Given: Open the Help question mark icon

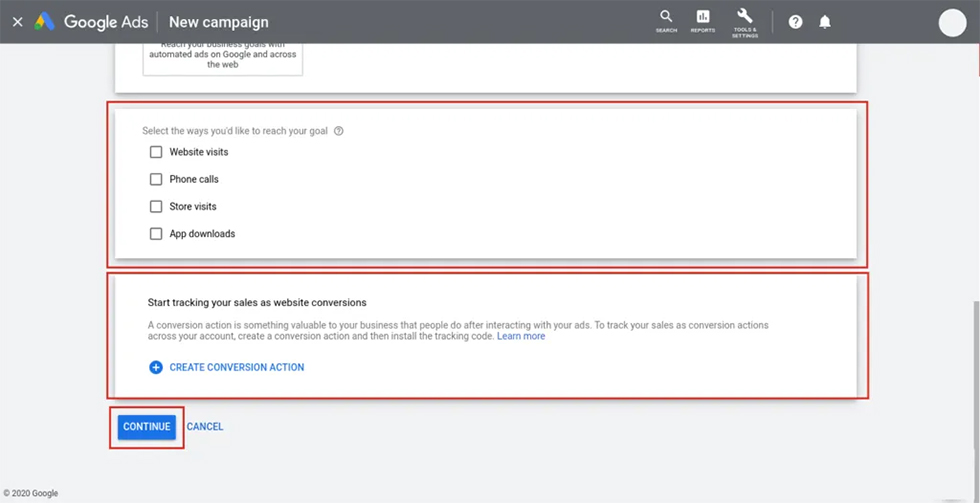Looking at the screenshot, I should tap(795, 22).
